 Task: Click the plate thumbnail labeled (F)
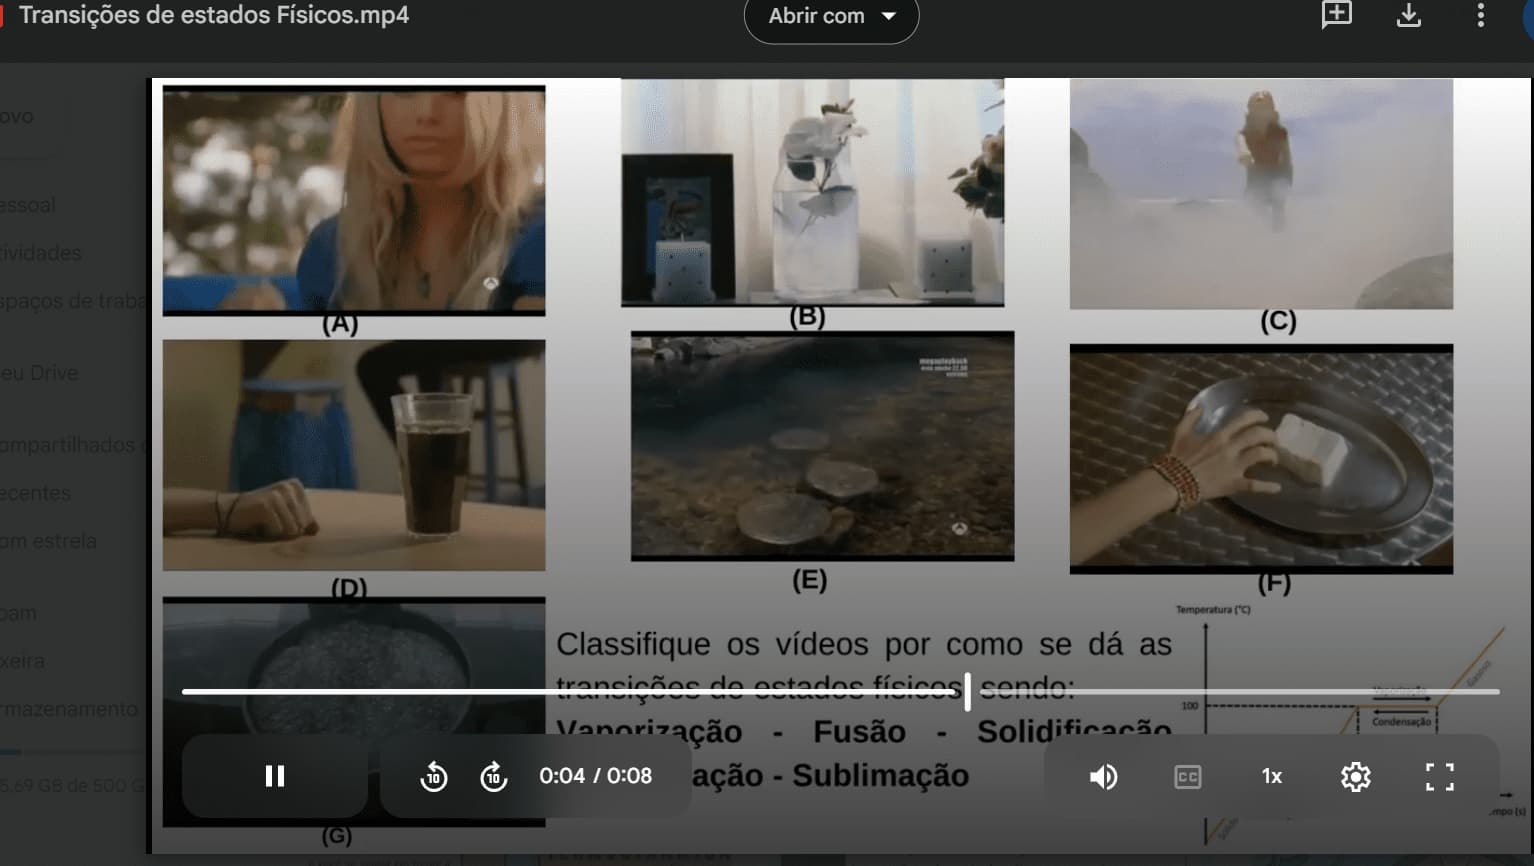pos(1261,458)
